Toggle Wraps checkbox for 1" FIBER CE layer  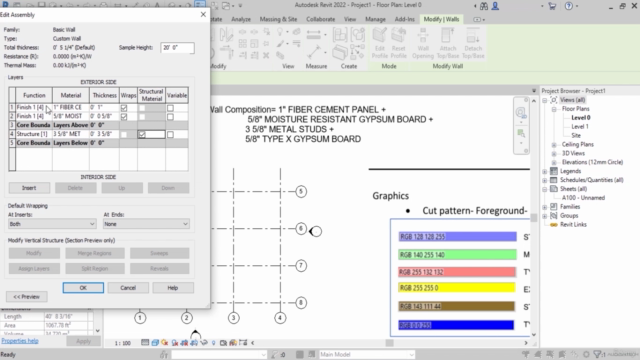(x=124, y=108)
